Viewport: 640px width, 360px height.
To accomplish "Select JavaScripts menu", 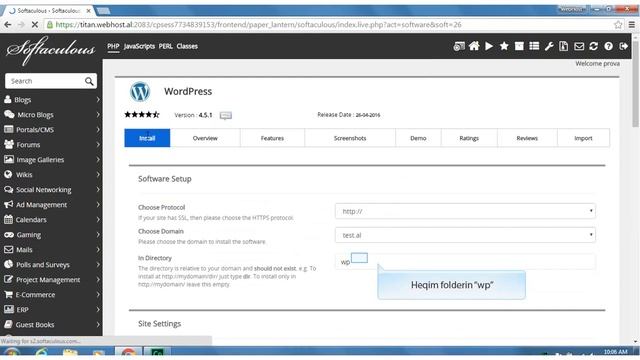I will pyautogui.click(x=139, y=46).
